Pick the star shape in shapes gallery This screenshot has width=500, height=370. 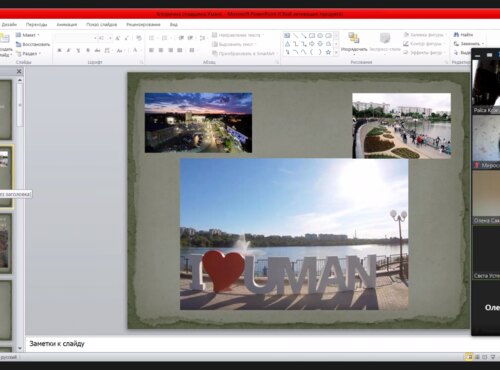tap(328, 52)
